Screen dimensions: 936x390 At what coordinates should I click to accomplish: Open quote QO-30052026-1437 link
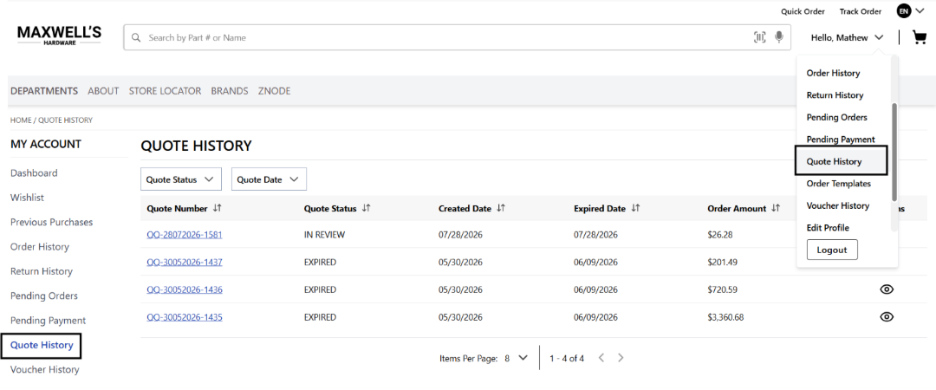pos(184,262)
